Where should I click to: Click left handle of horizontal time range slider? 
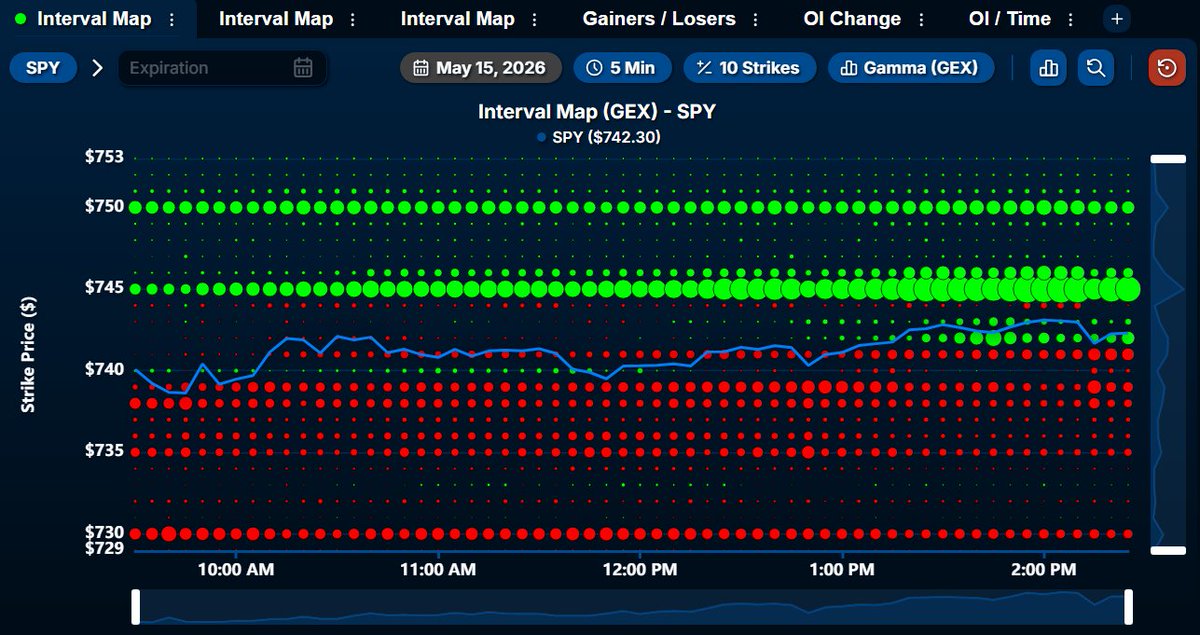click(x=136, y=607)
